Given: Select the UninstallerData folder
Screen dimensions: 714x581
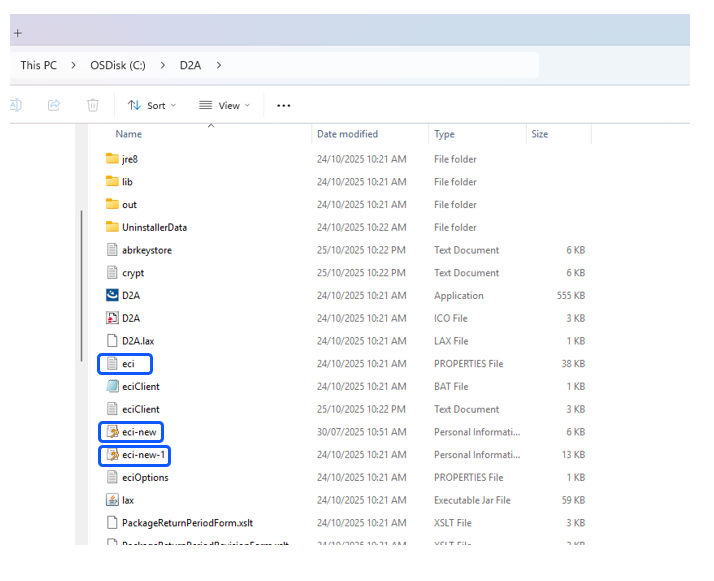Looking at the screenshot, I should point(154,227).
